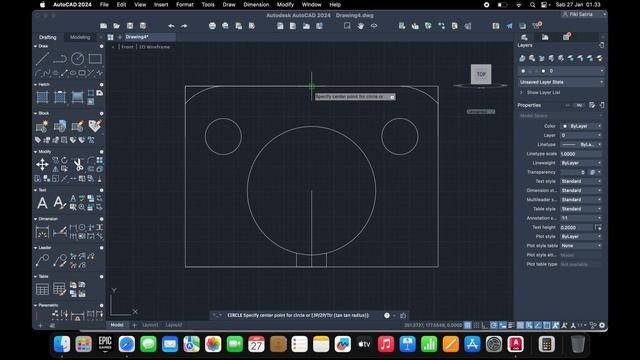Open the Unsaved Layer State dropdown
640x360 pixels.
point(561,82)
